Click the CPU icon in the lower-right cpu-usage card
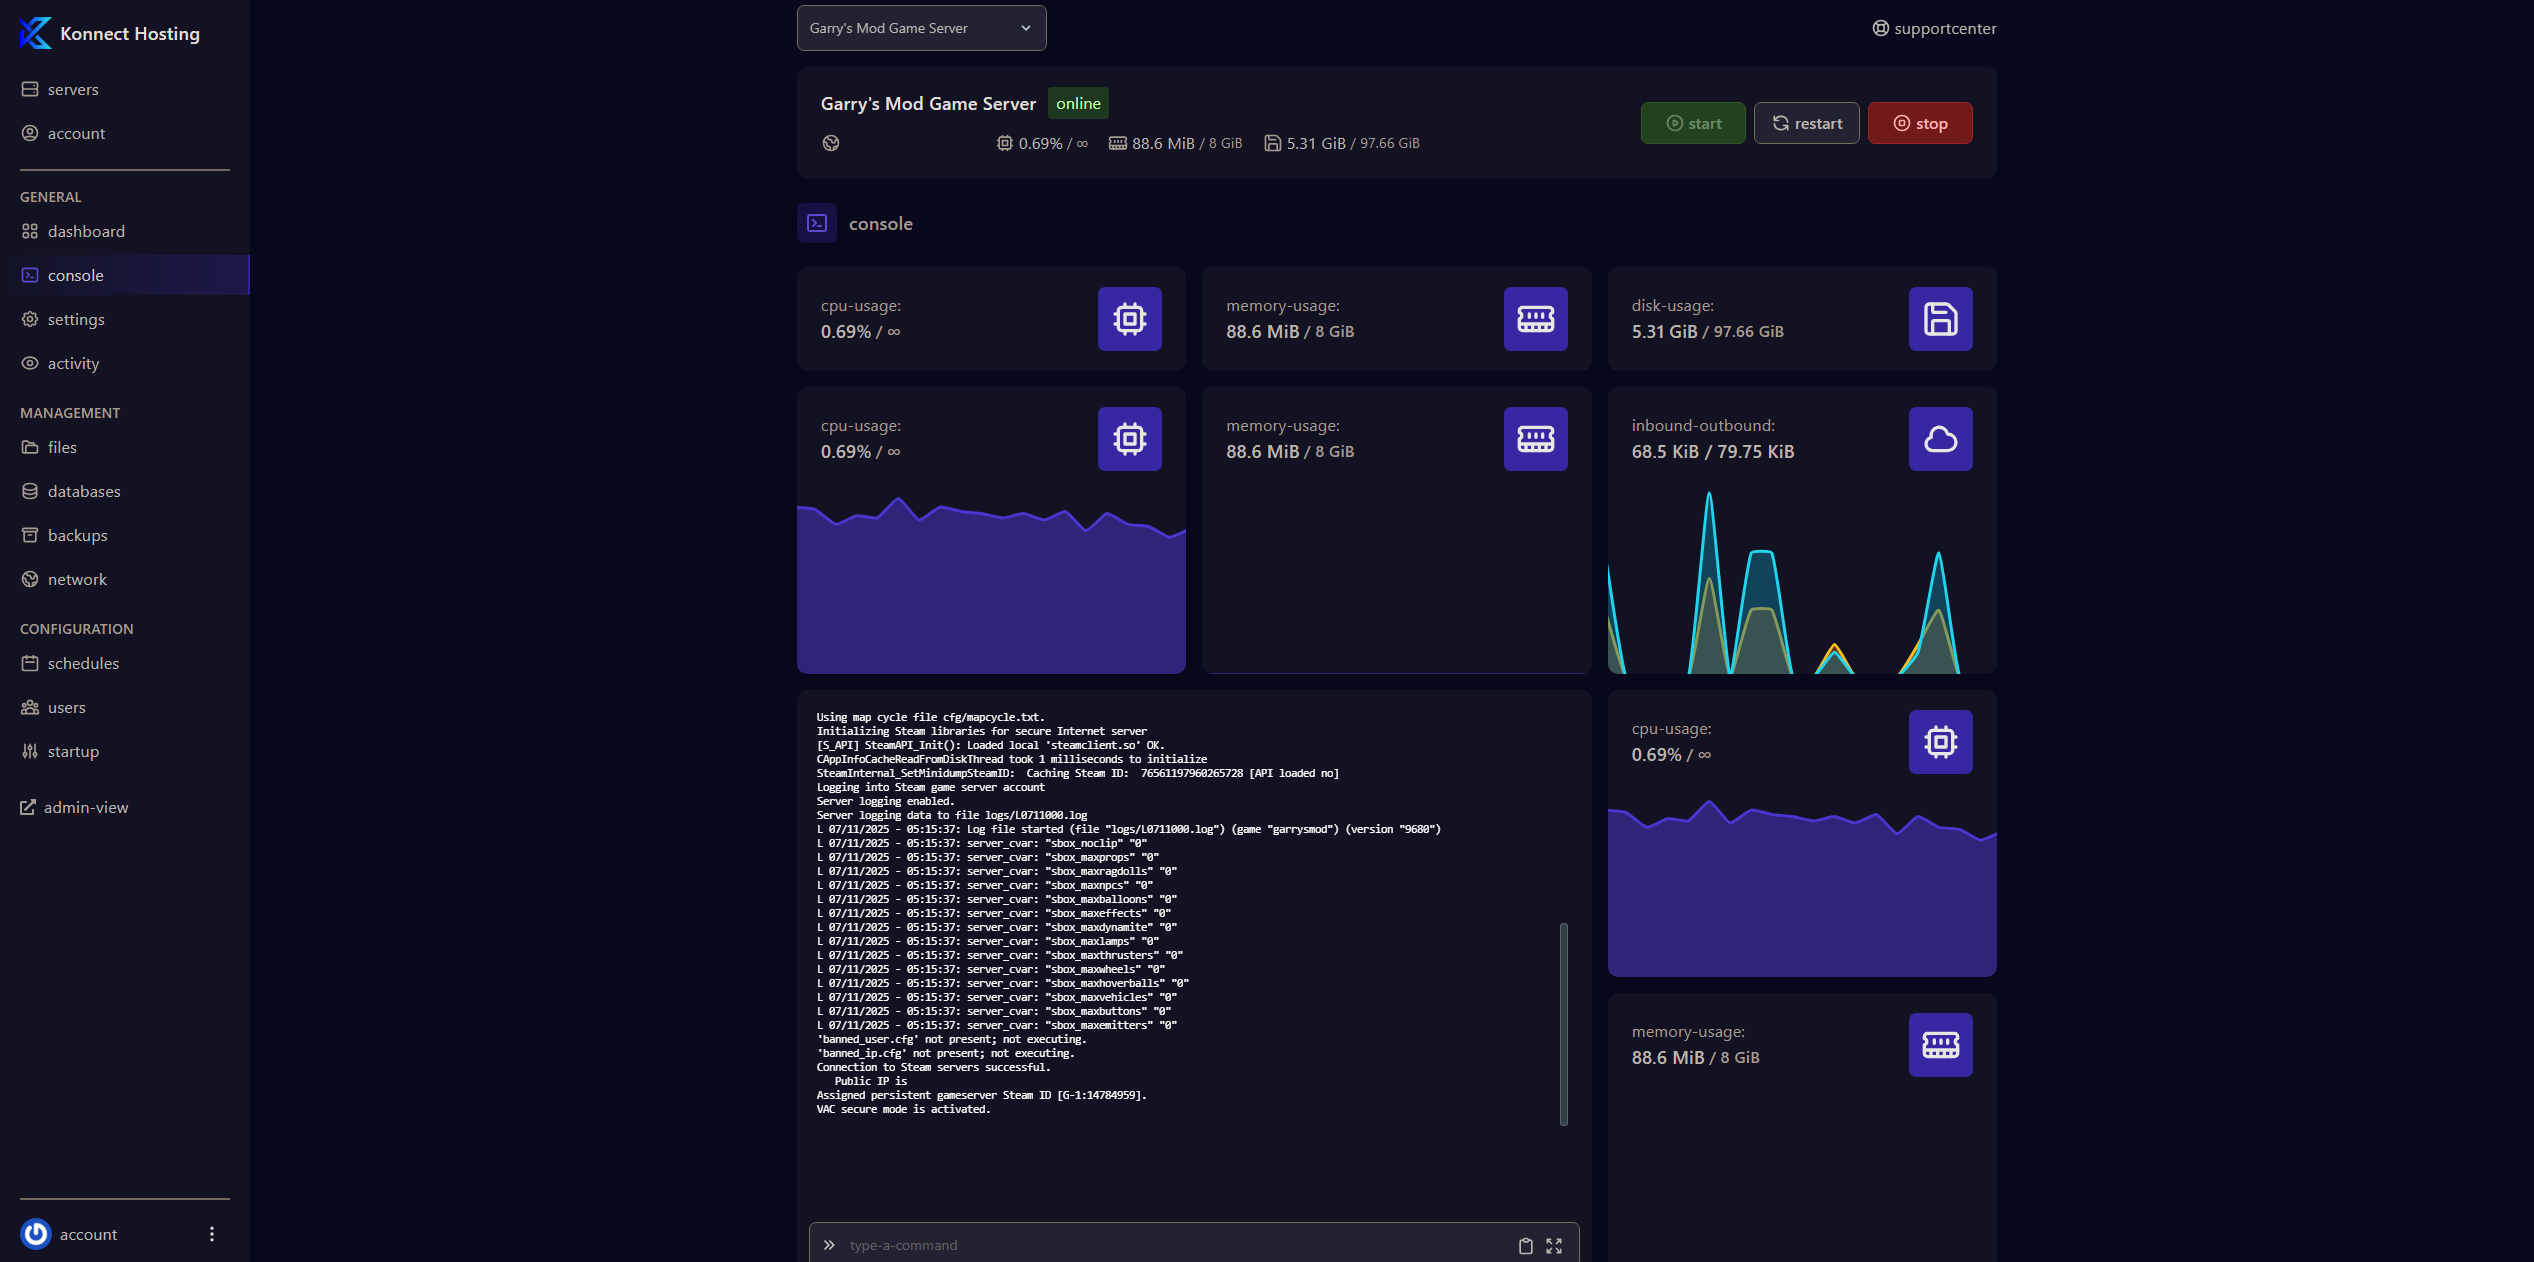2534x1262 pixels. pos(1941,742)
